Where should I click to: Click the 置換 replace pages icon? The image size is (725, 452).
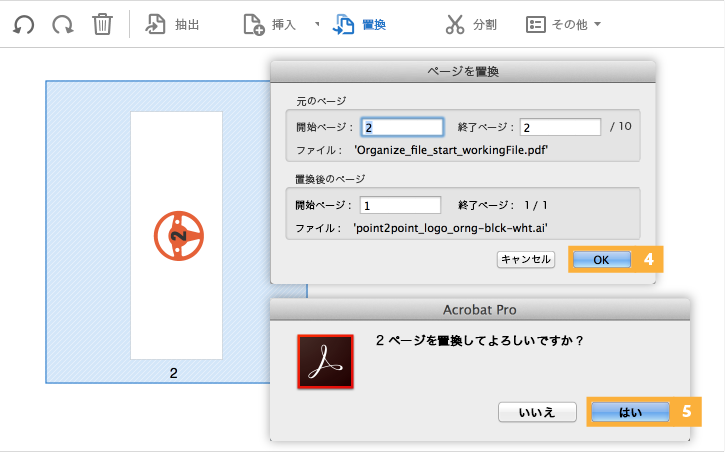tap(343, 24)
